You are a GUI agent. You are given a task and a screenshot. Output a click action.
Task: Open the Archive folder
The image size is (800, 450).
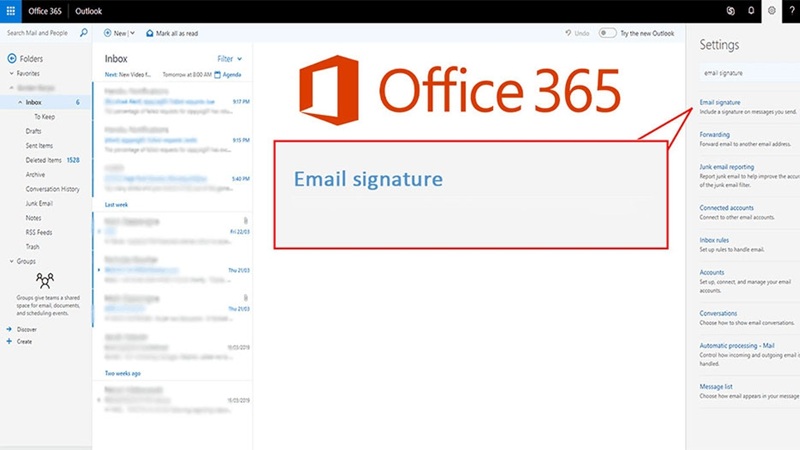[x=35, y=174]
